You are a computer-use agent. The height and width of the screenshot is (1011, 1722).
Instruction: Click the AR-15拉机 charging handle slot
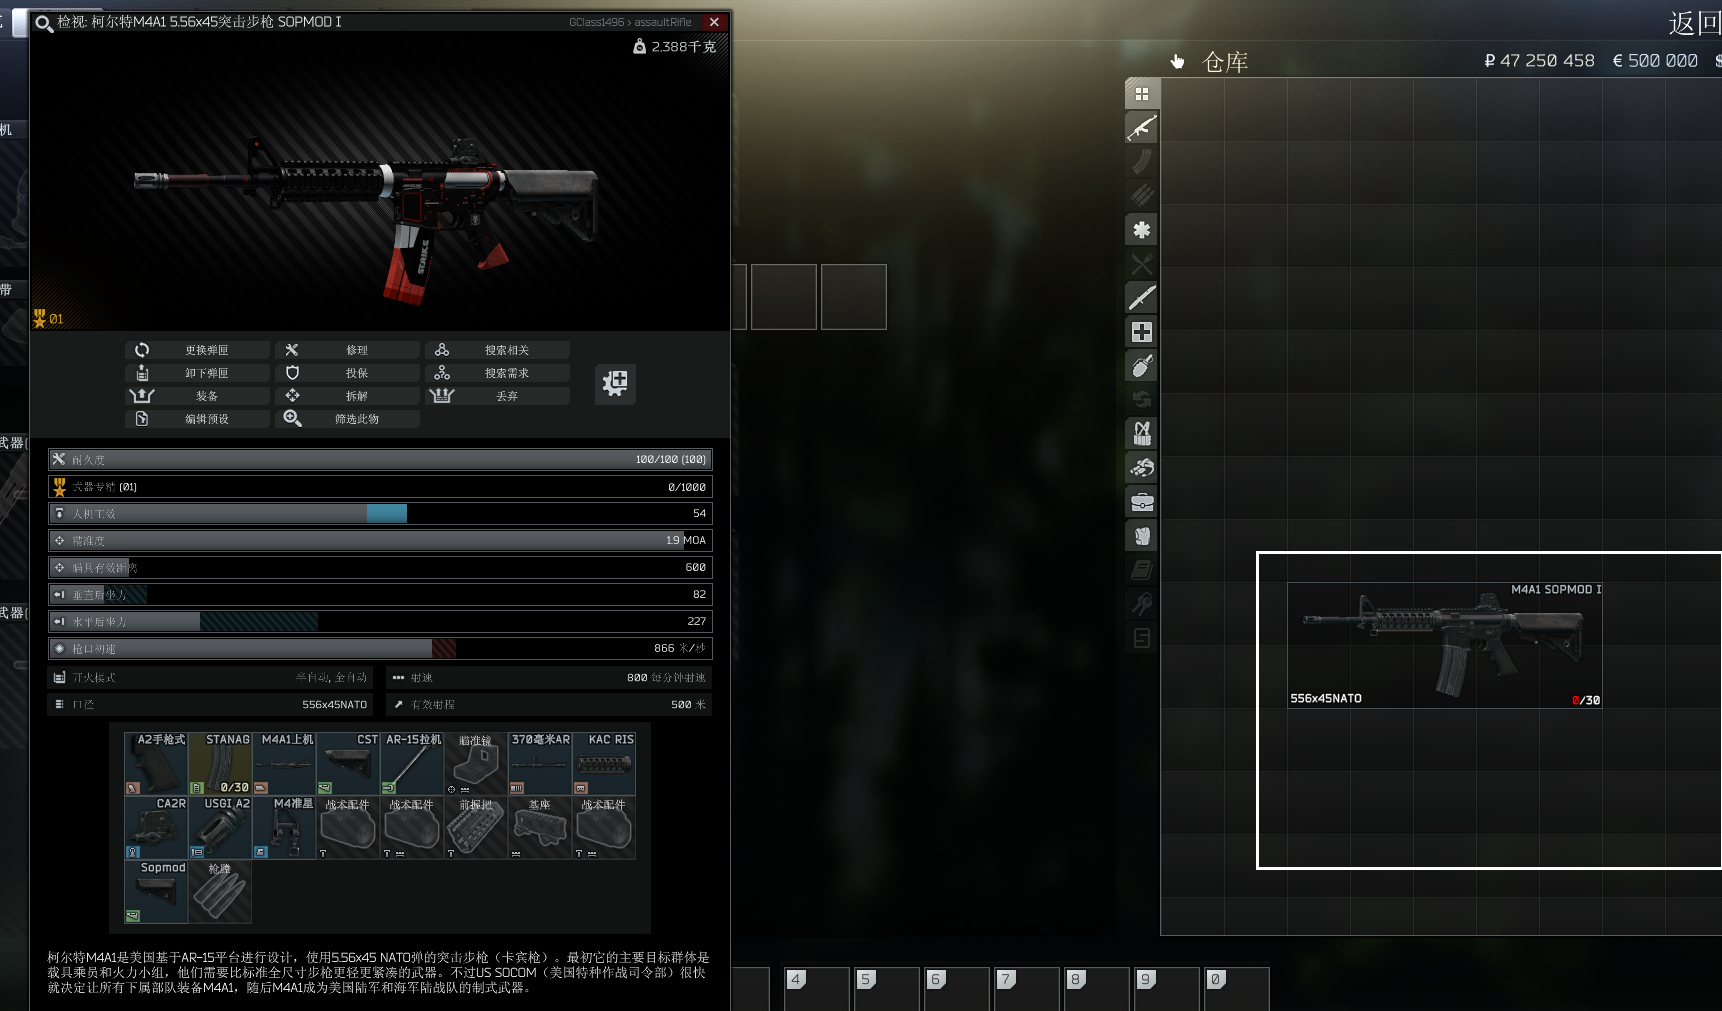pos(412,763)
